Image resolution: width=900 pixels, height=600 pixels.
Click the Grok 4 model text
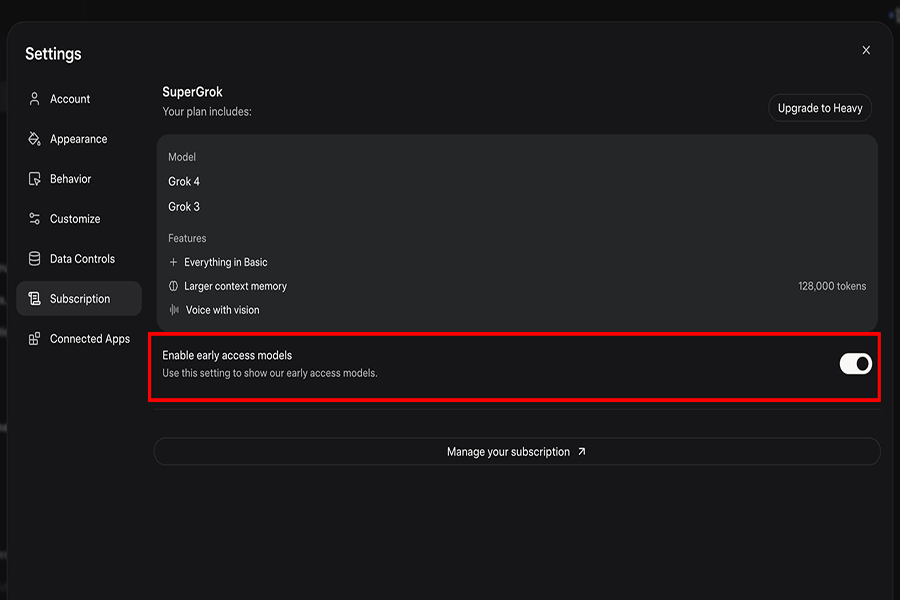click(184, 181)
